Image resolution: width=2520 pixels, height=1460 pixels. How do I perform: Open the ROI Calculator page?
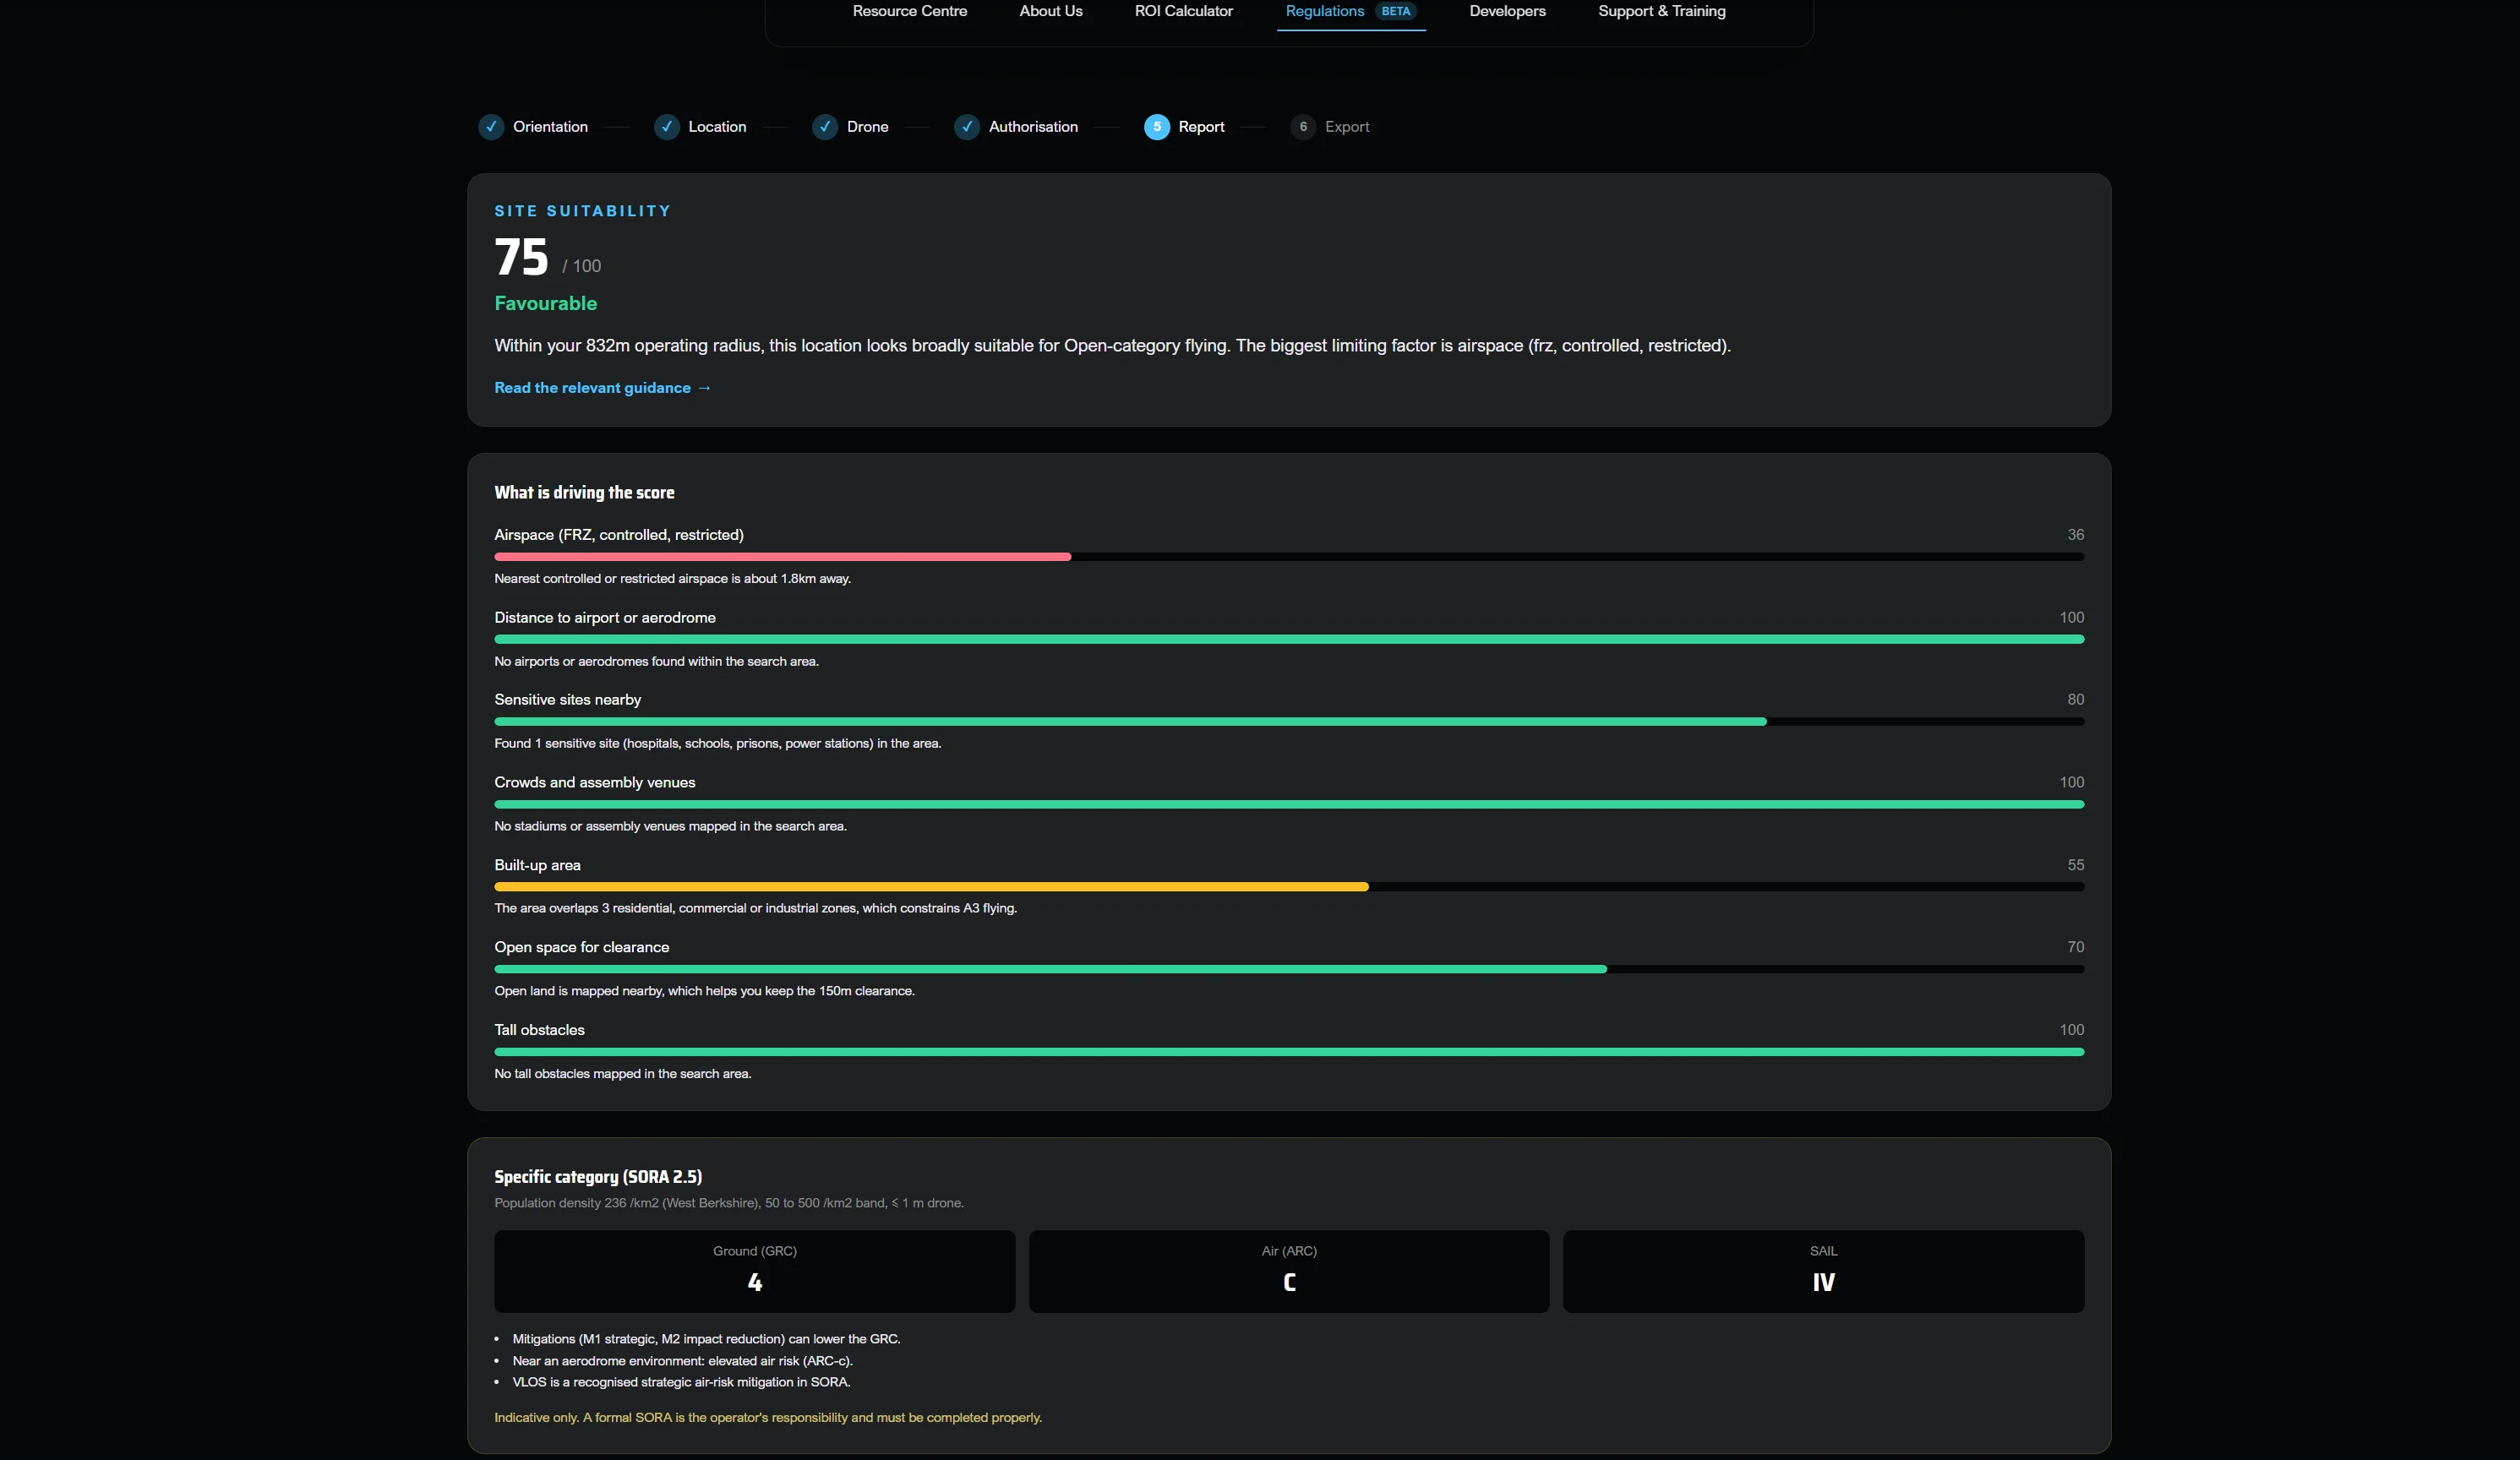[x=1183, y=11]
